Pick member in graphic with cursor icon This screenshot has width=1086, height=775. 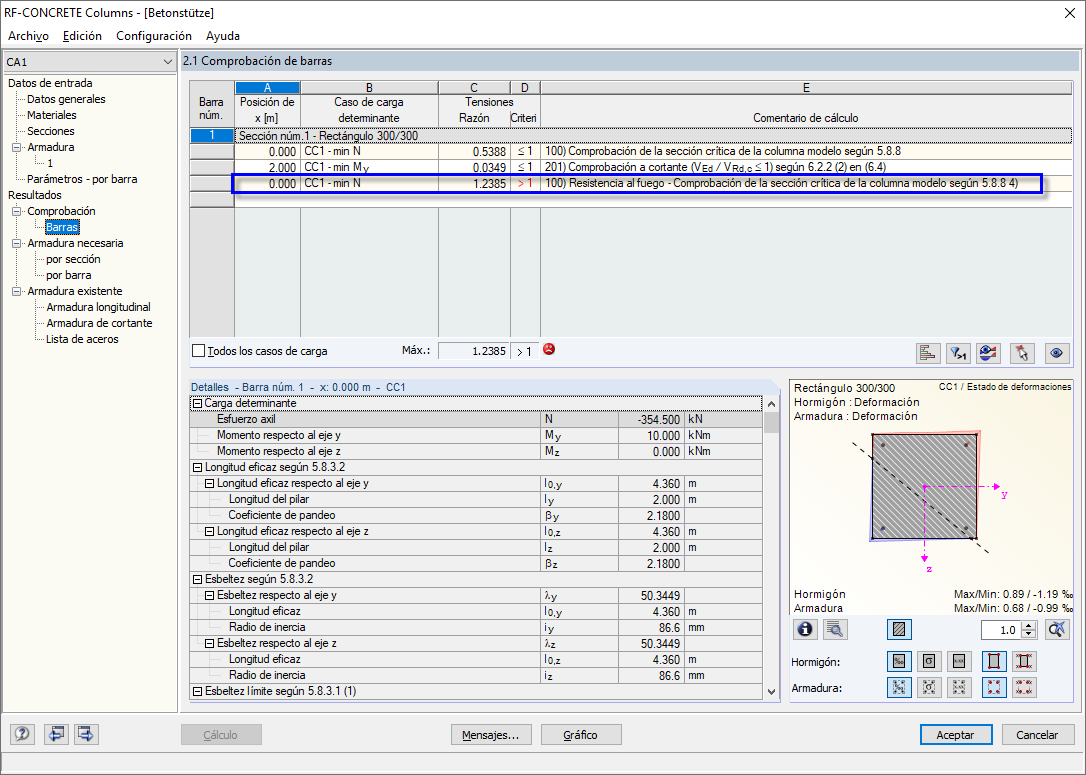click(1022, 353)
